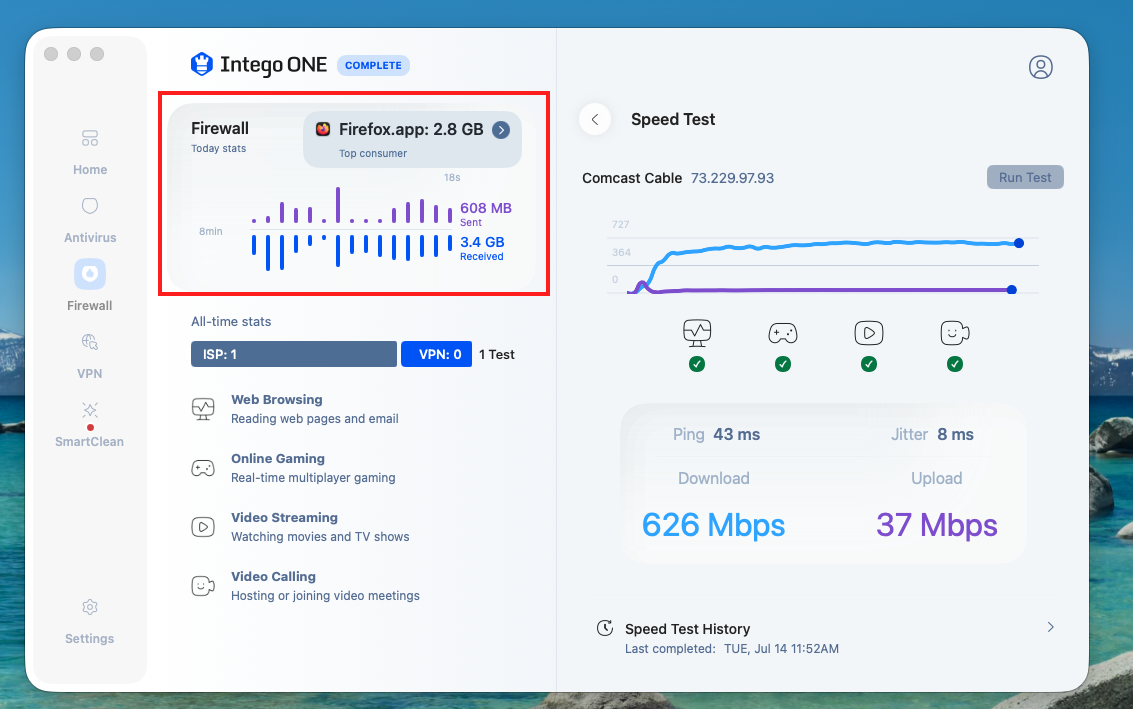Click the Speed Test heading

(x=673, y=119)
